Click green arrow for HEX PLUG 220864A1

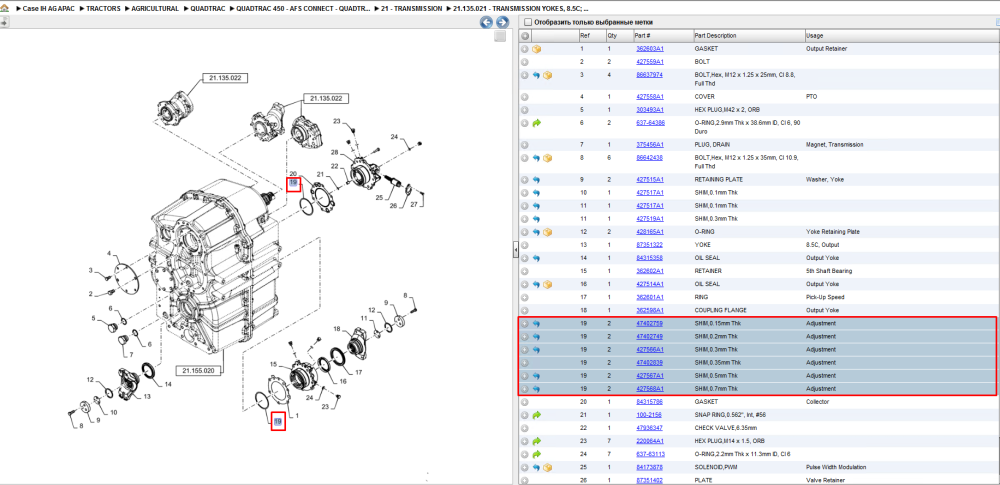click(536, 441)
